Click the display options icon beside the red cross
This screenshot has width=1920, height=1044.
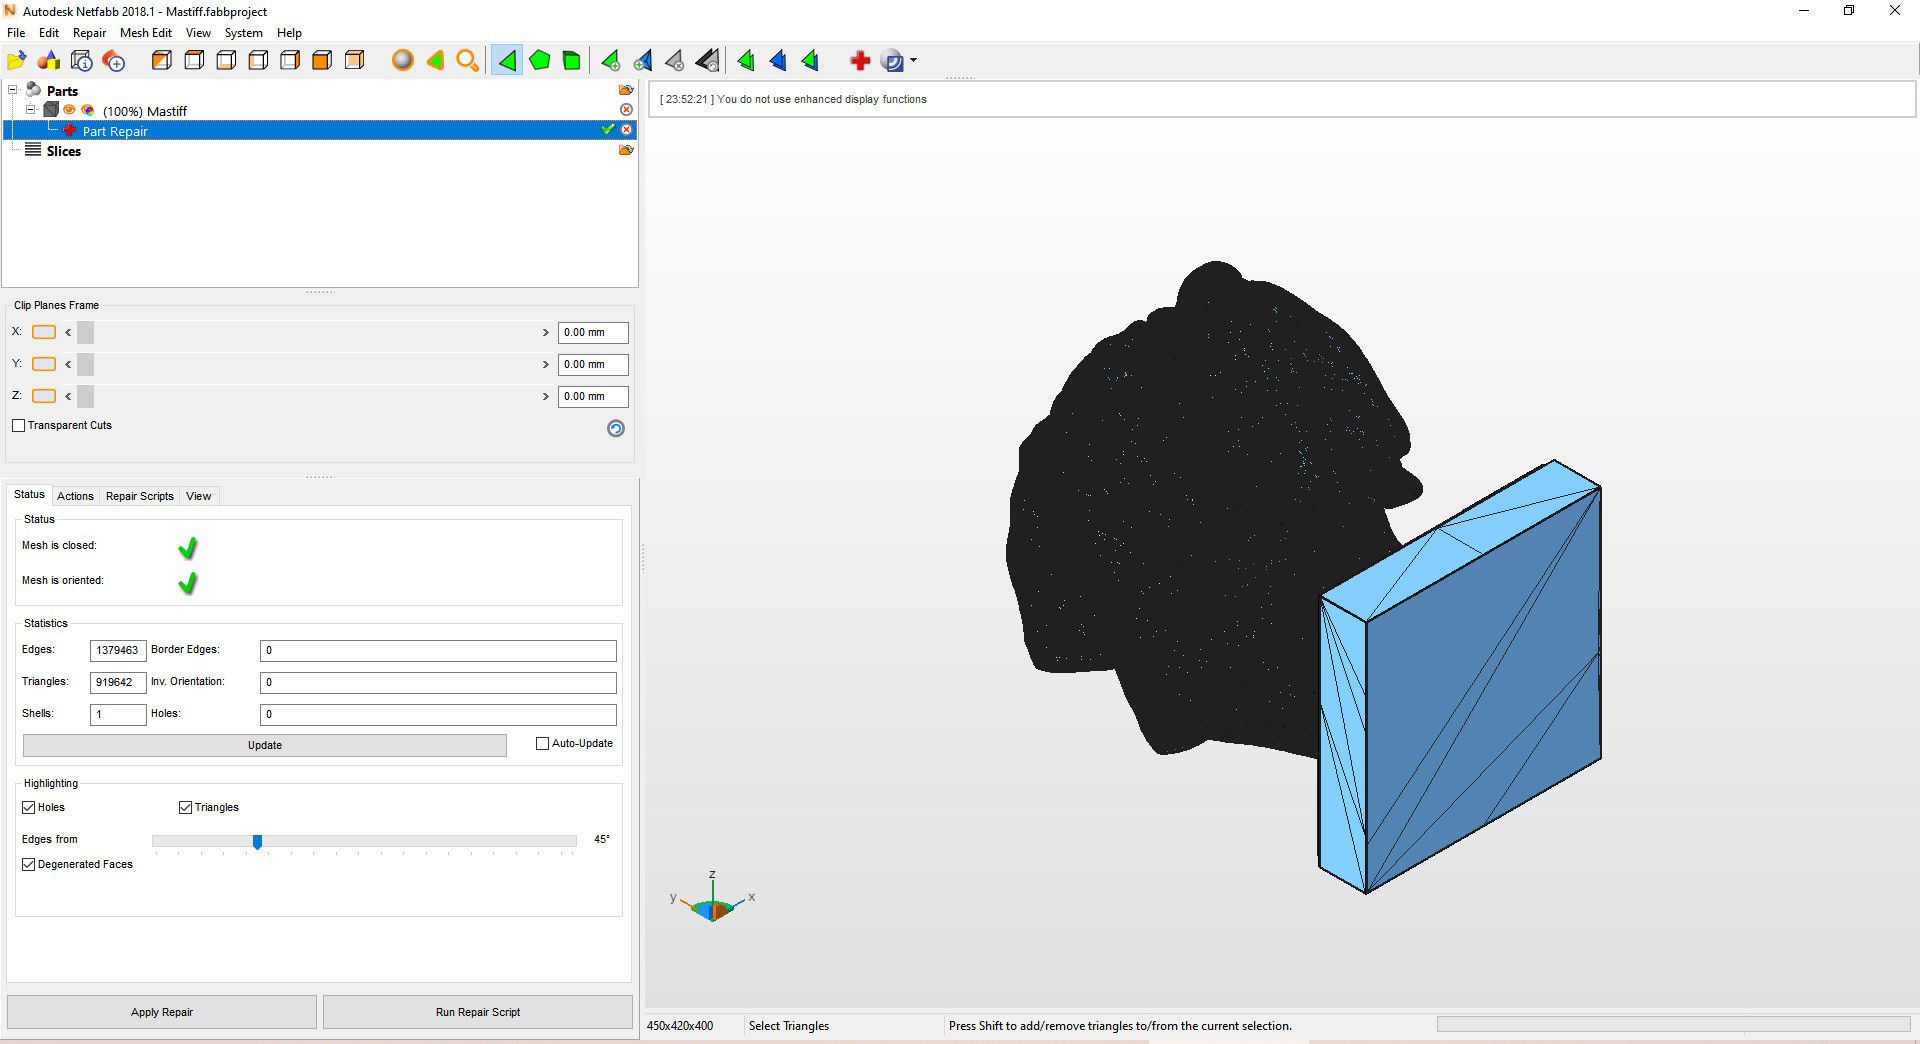click(893, 61)
